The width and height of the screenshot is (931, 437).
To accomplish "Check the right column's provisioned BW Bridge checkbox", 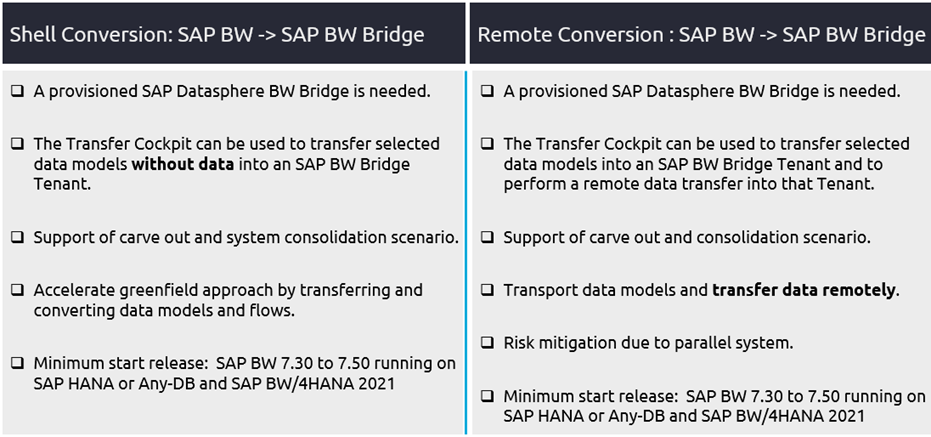I will (x=487, y=91).
